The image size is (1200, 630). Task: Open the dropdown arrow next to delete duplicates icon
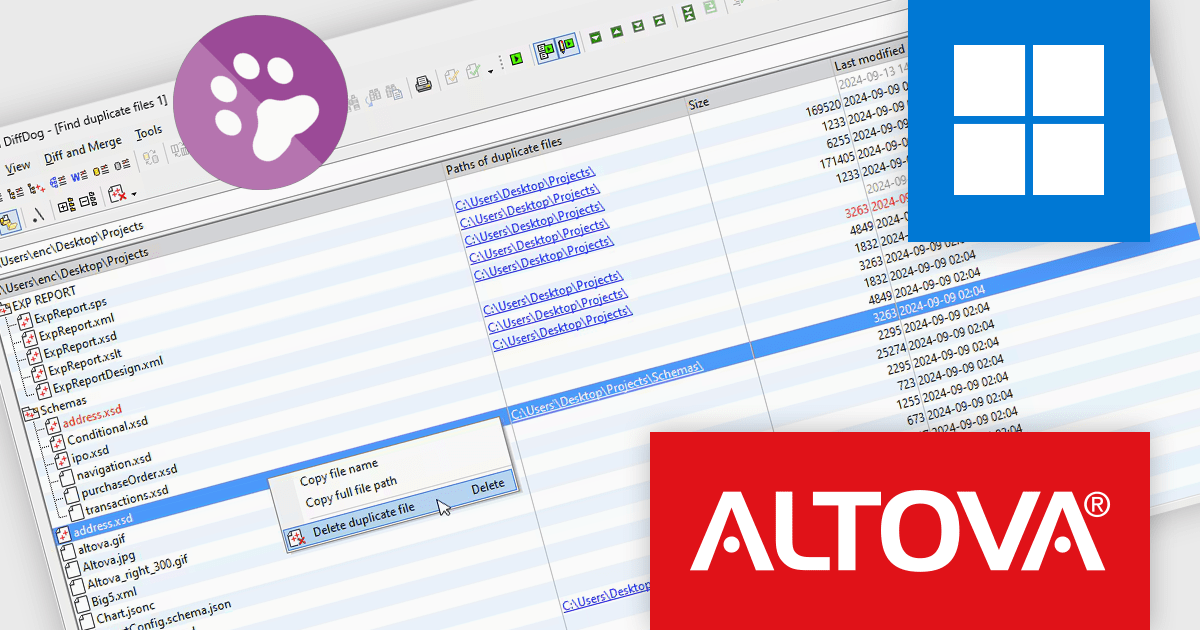(134, 192)
